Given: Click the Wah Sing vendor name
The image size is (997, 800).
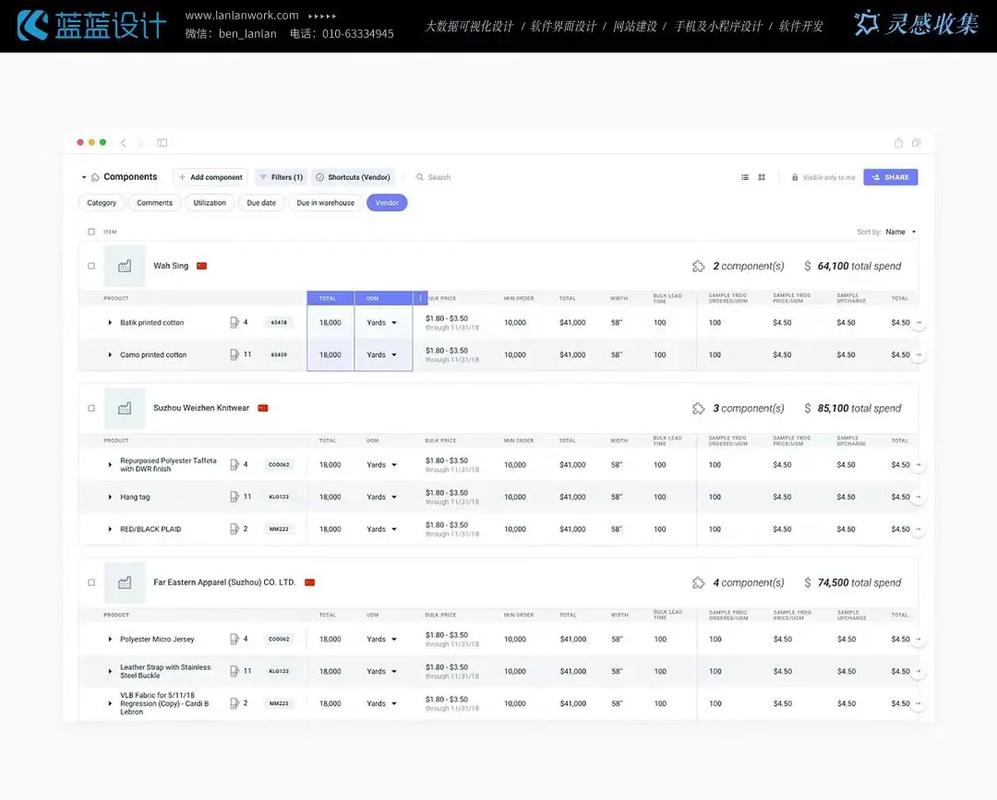Looking at the screenshot, I should [x=170, y=266].
